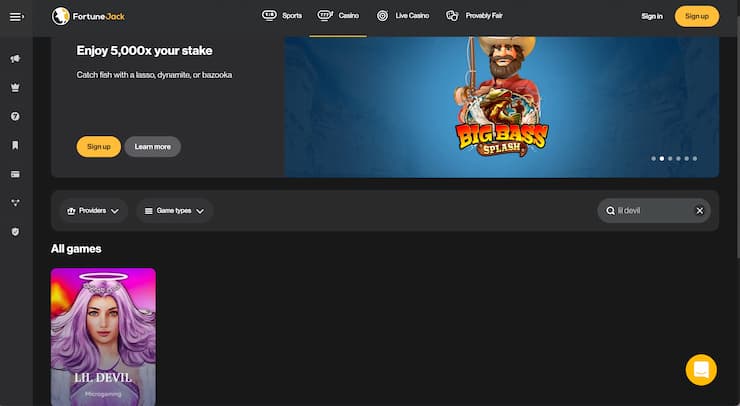This screenshot has height=406, width=740.
Task: Click the FortuneJack logo
Action: click(88, 16)
